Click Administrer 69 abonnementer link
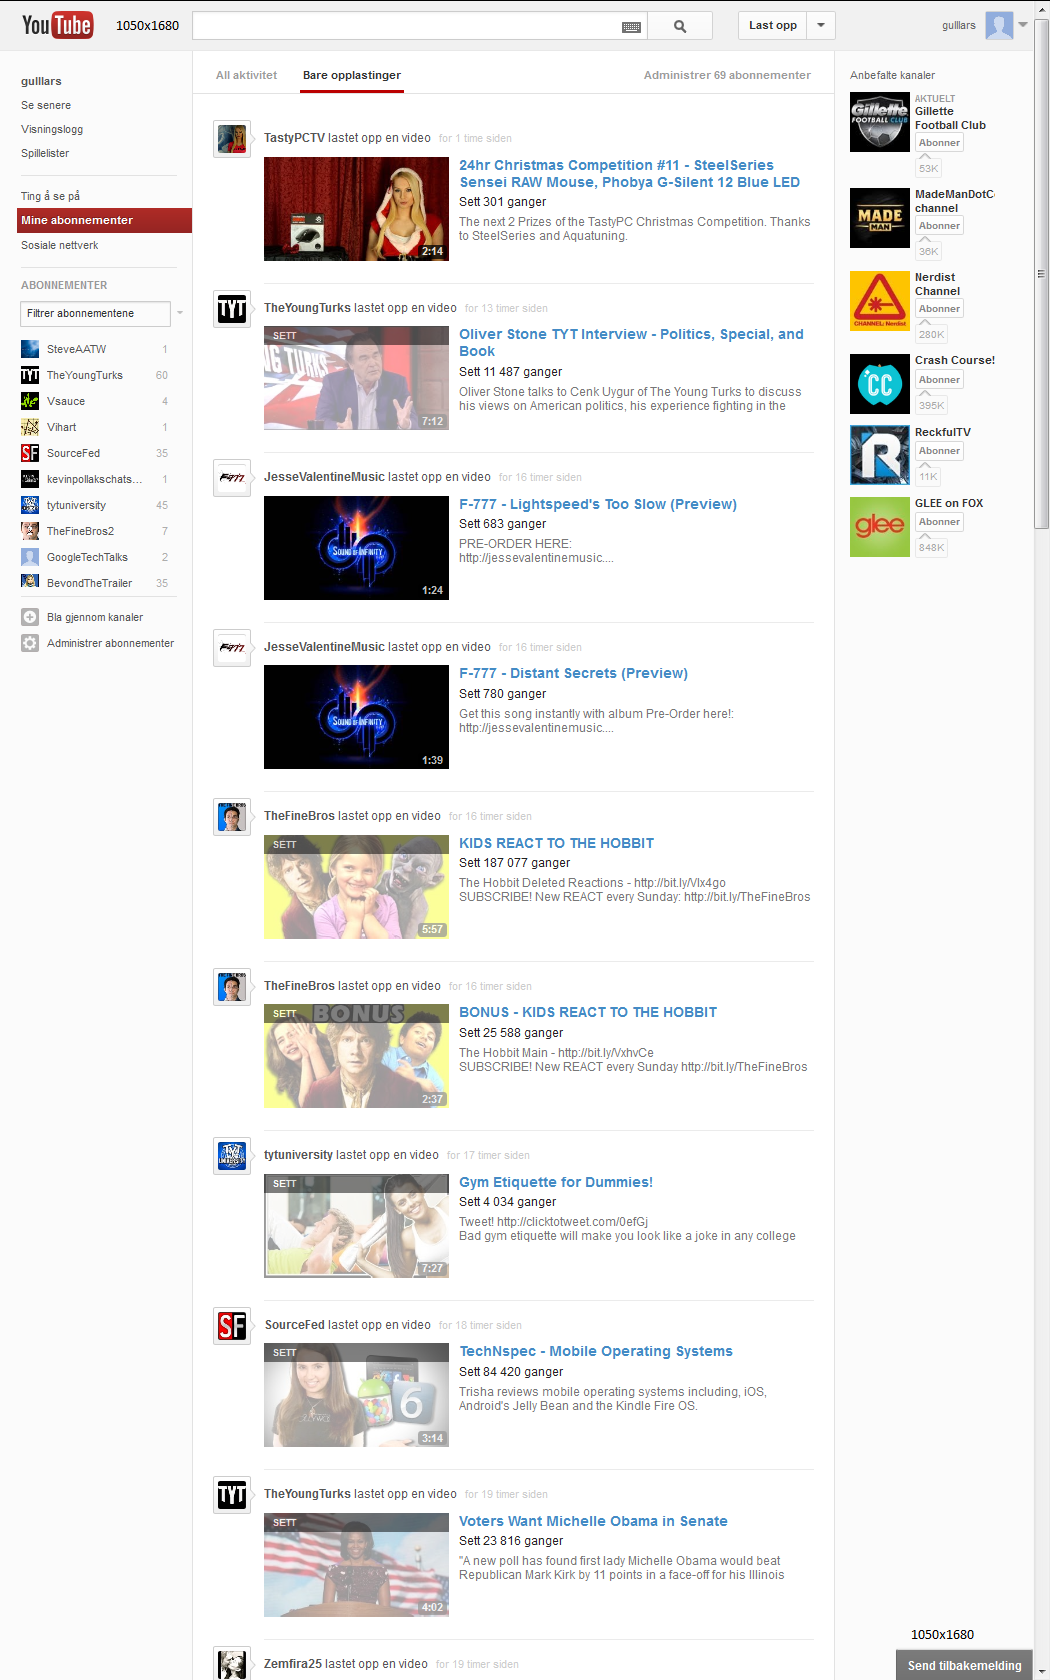The height and width of the screenshot is (1680, 1050). click(727, 75)
